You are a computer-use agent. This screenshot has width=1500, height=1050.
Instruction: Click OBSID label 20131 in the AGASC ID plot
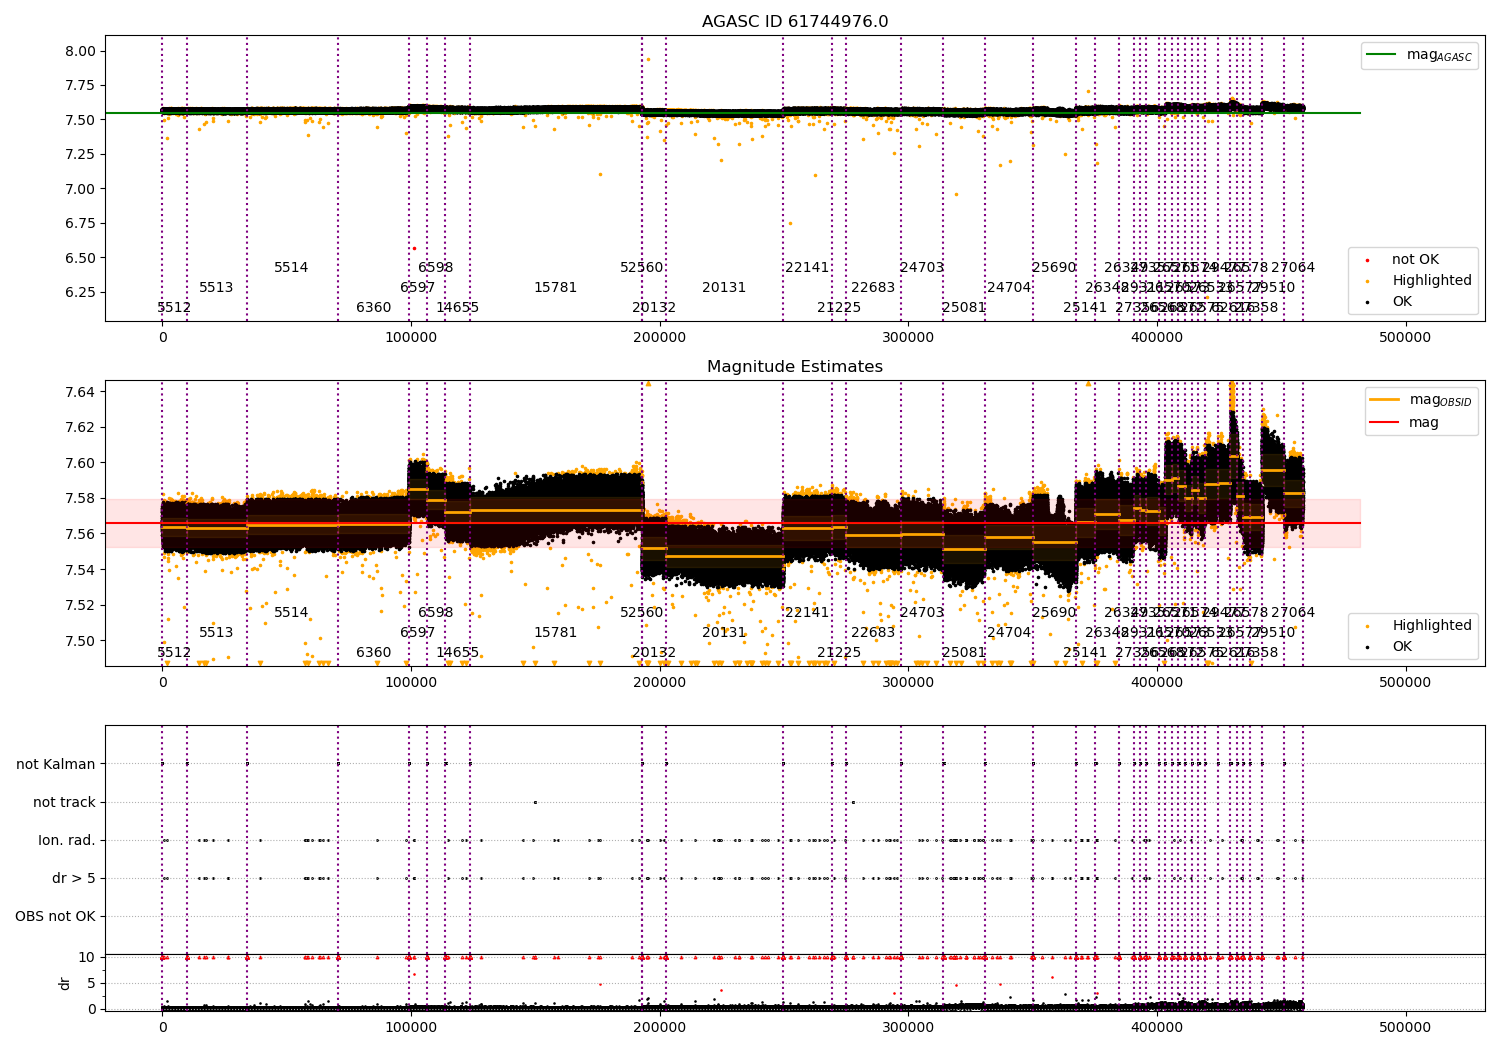pos(724,288)
